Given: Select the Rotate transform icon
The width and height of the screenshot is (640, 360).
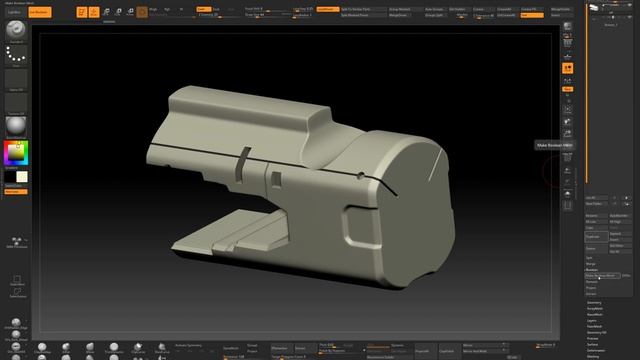Looking at the screenshot, I should [x=130, y=12].
